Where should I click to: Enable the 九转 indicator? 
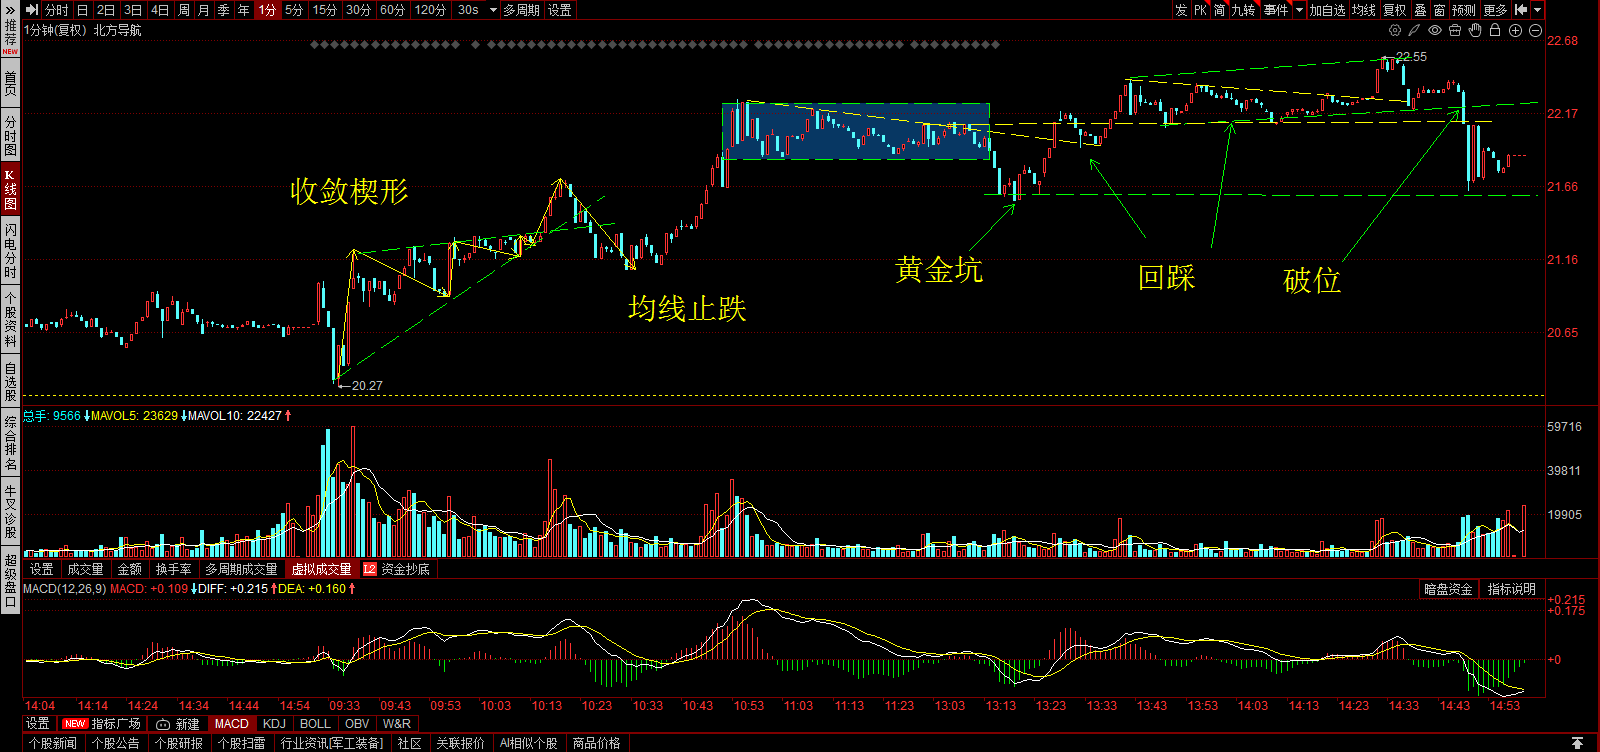[x=1243, y=10]
